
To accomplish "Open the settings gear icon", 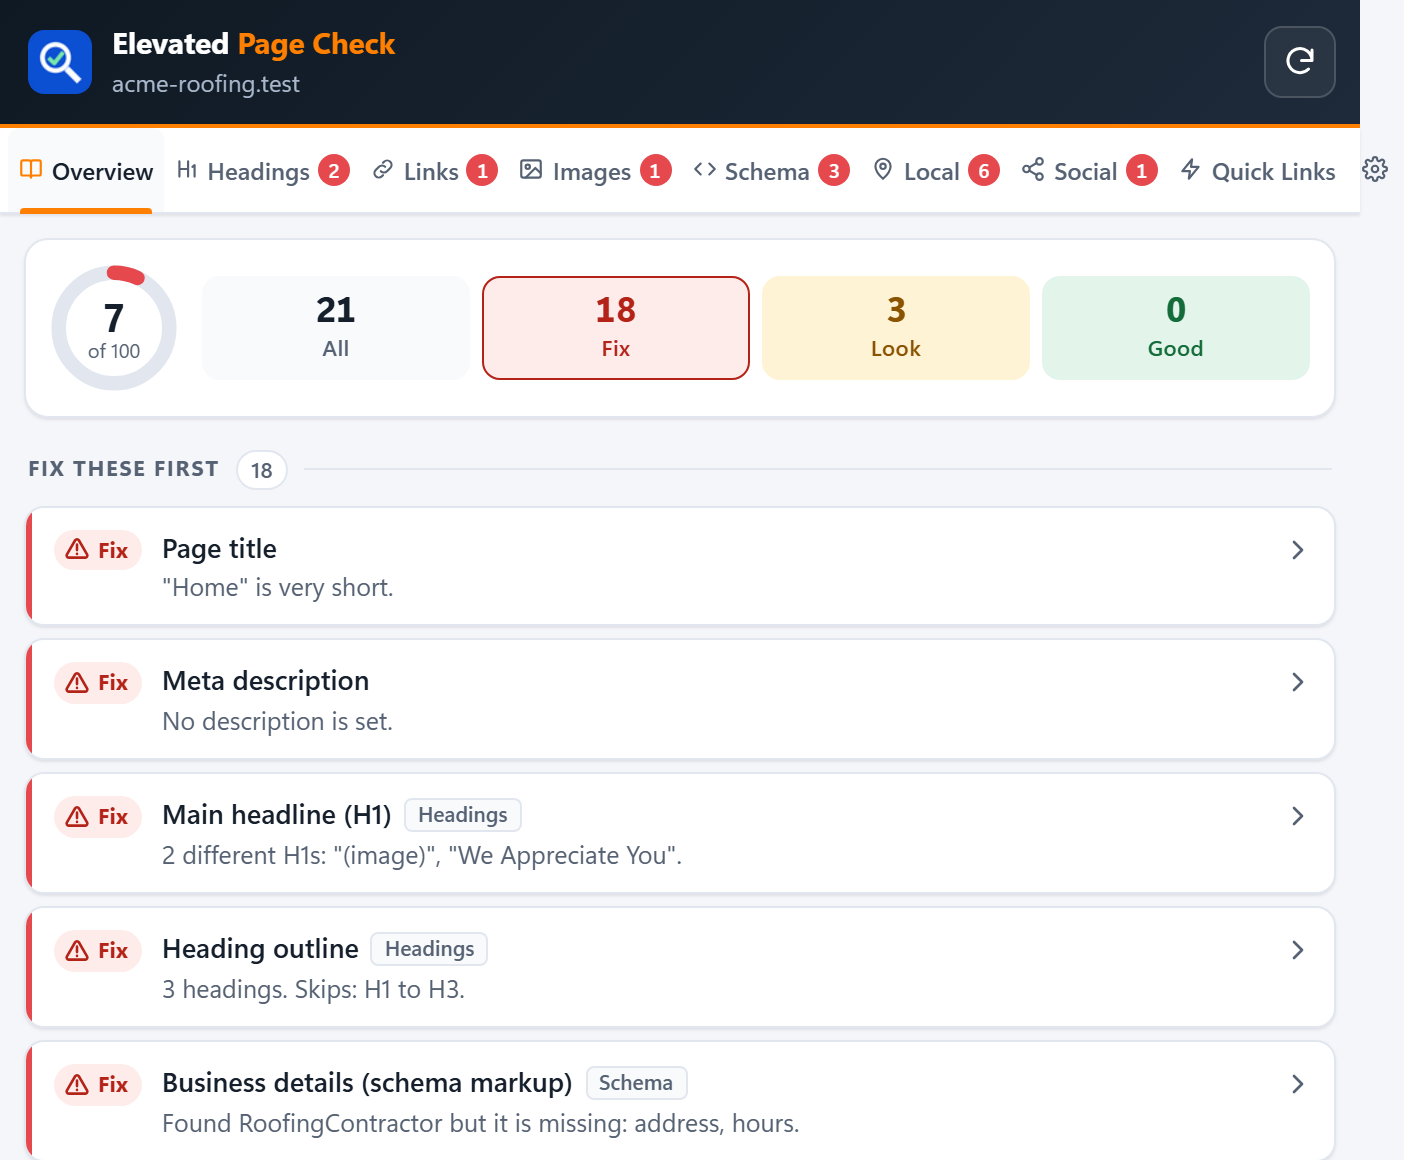I will (1375, 170).
